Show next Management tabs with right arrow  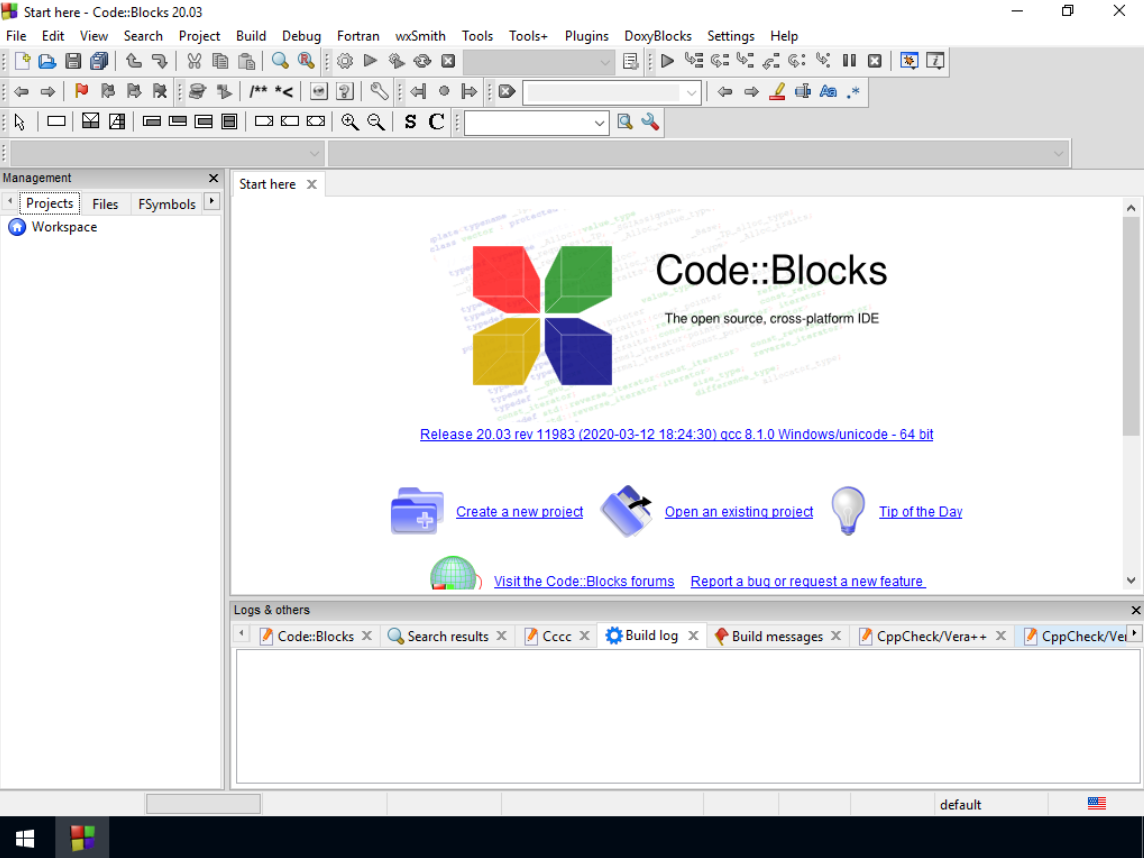(212, 201)
